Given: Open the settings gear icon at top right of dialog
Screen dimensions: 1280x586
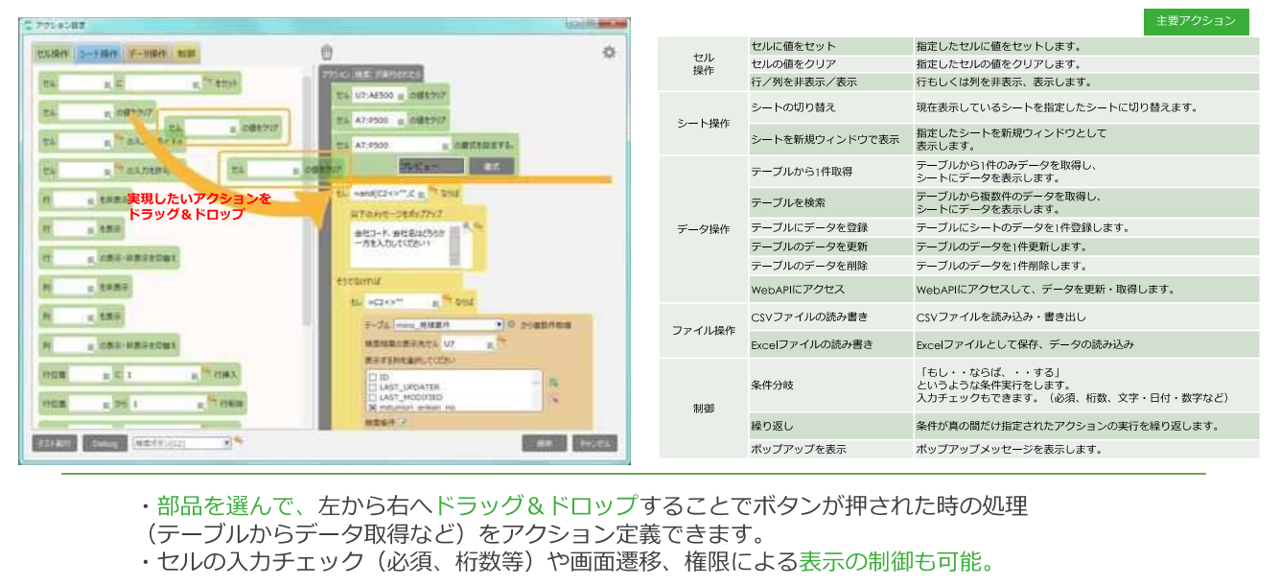Looking at the screenshot, I should 609,53.
